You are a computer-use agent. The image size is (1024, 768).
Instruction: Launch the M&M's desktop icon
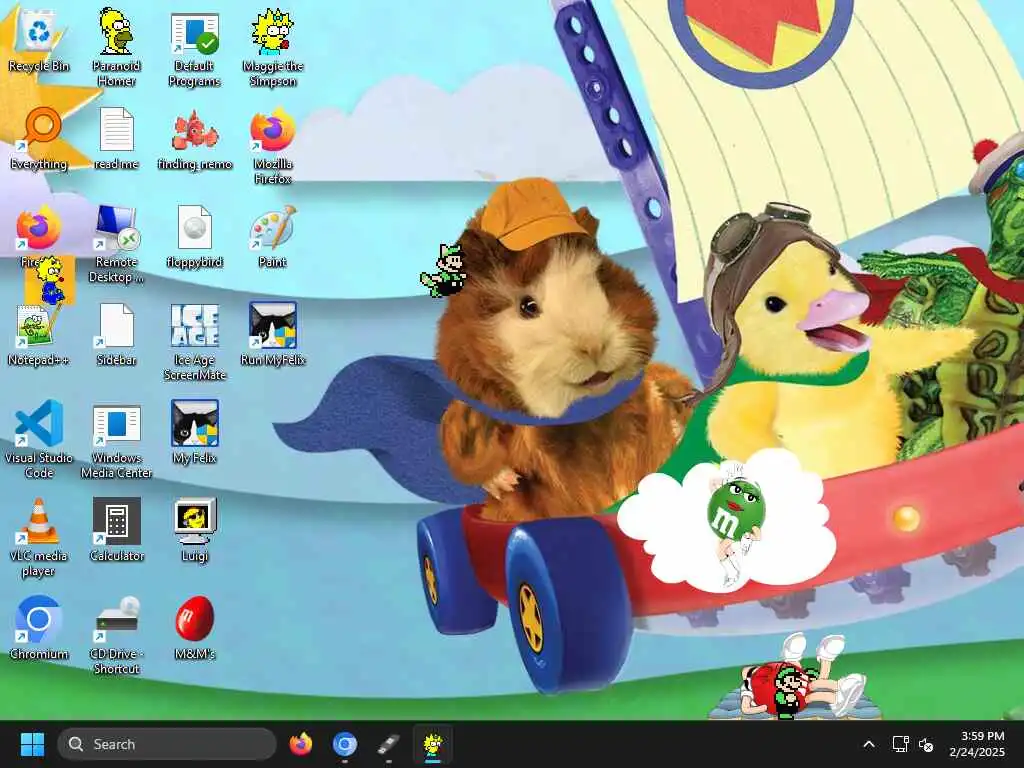point(195,629)
